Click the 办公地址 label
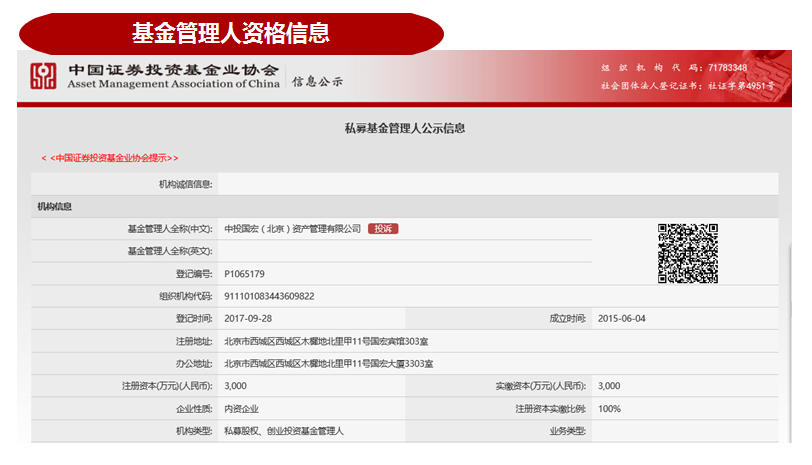This screenshot has width=812, height=465. [194, 364]
